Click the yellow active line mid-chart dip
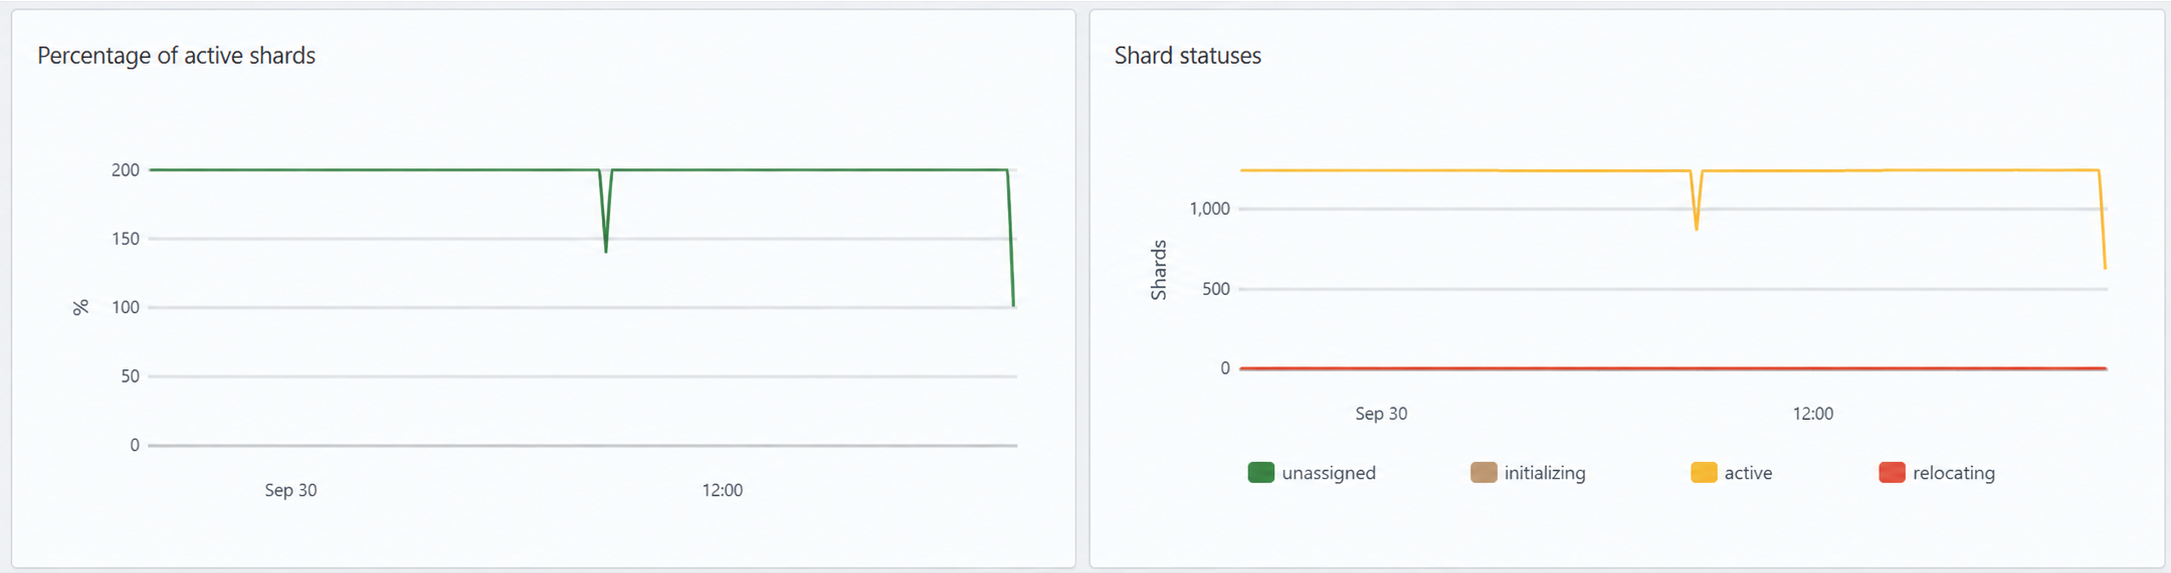The height and width of the screenshot is (573, 2171). tap(1697, 229)
